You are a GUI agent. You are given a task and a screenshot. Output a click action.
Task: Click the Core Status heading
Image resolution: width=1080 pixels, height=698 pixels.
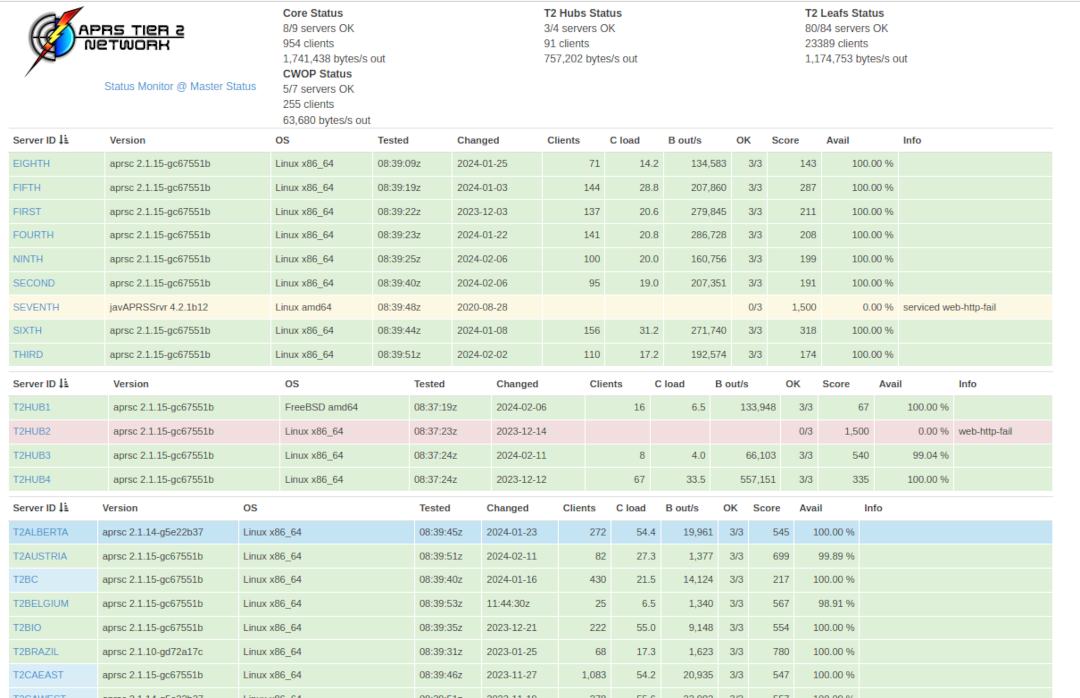coord(313,13)
